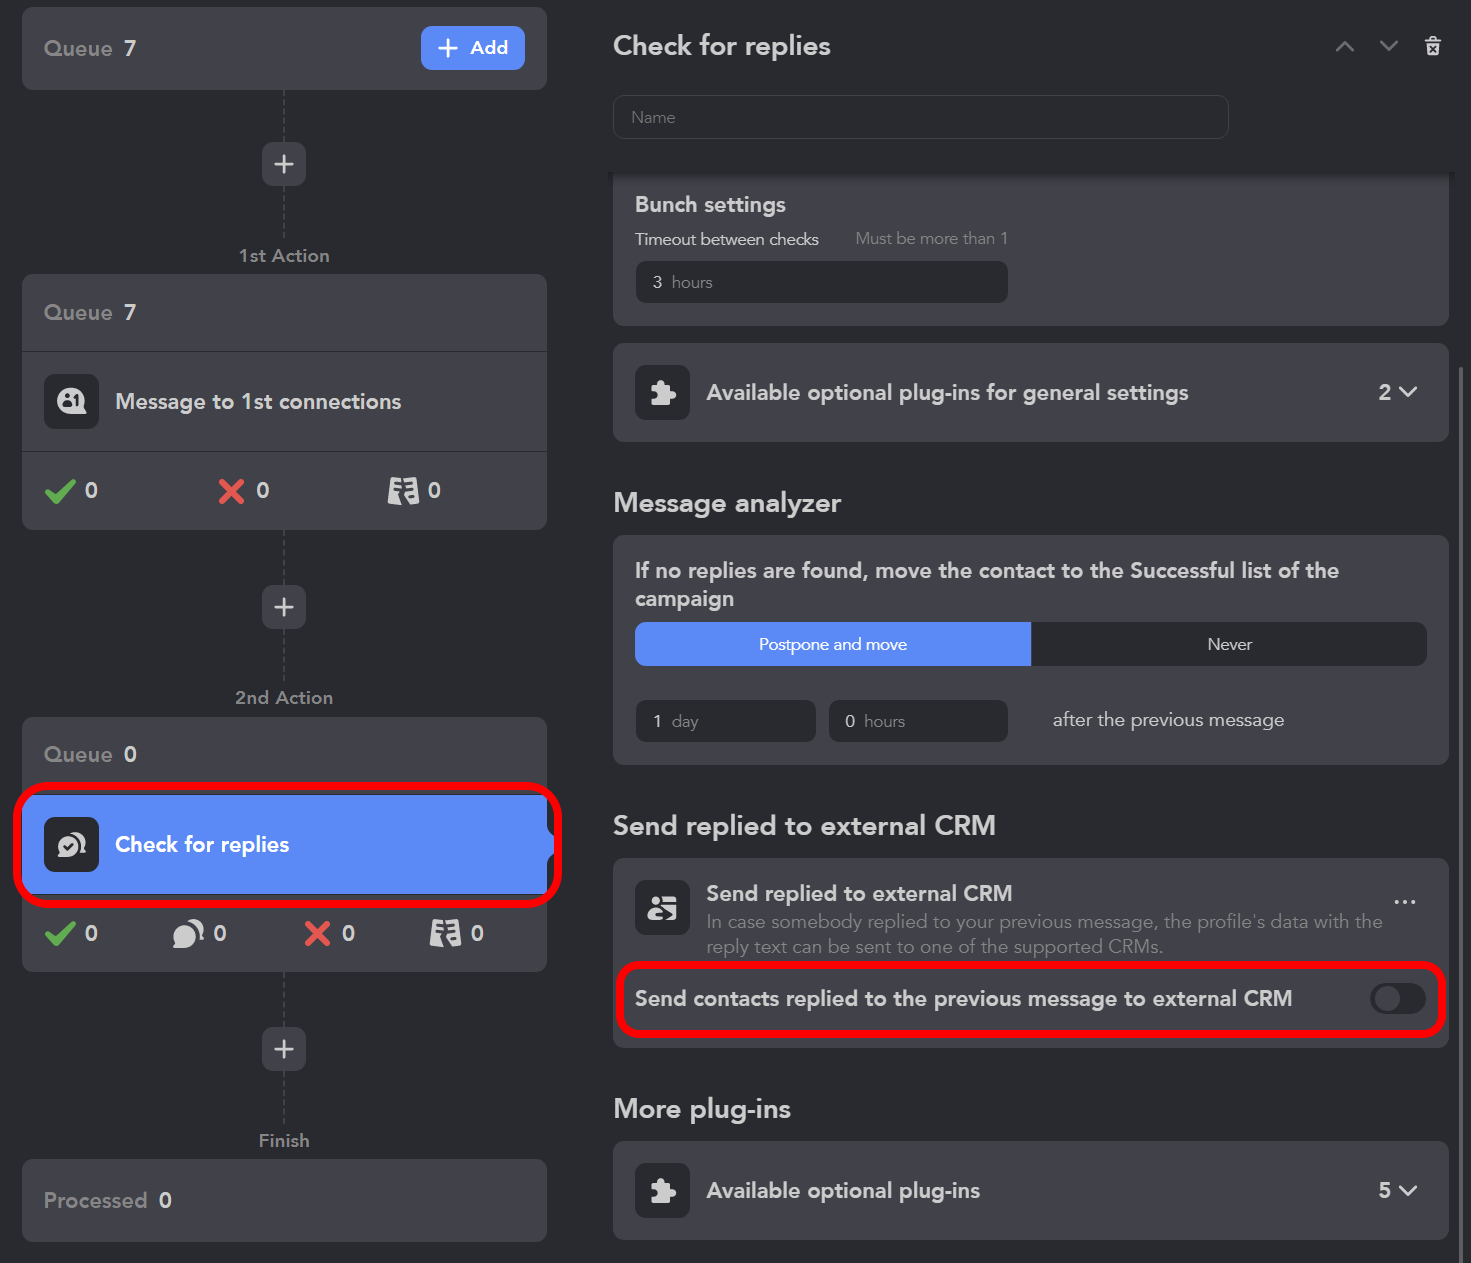This screenshot has height=1263, width=1471.
Task: Click plus icon below the top Queue
Action: click(x=284, y=164)
